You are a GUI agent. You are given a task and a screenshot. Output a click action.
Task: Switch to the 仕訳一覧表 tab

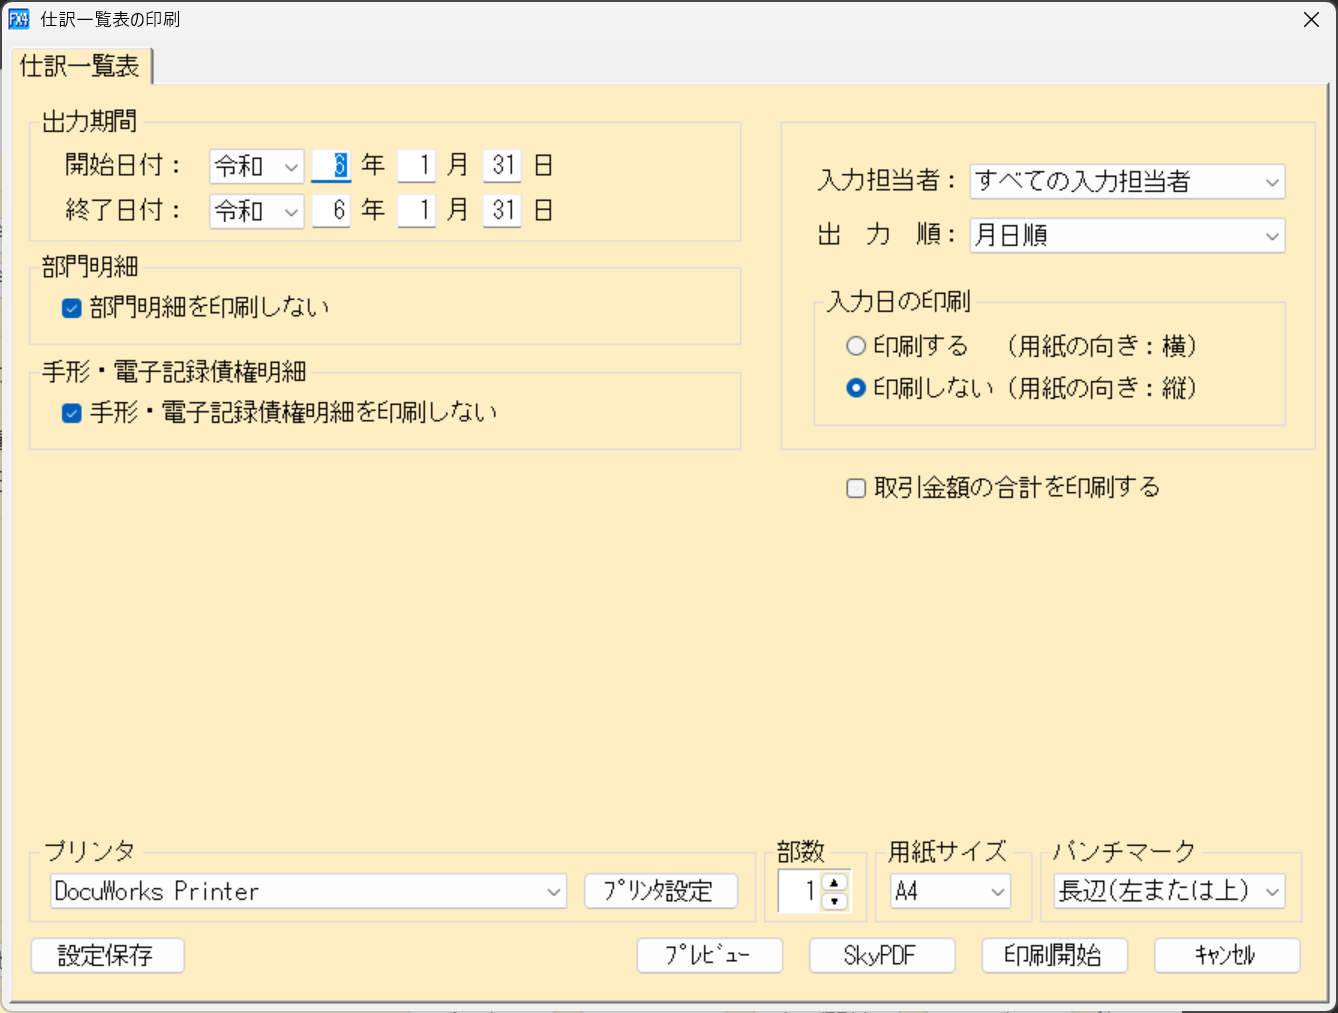[x=78, y=67]
